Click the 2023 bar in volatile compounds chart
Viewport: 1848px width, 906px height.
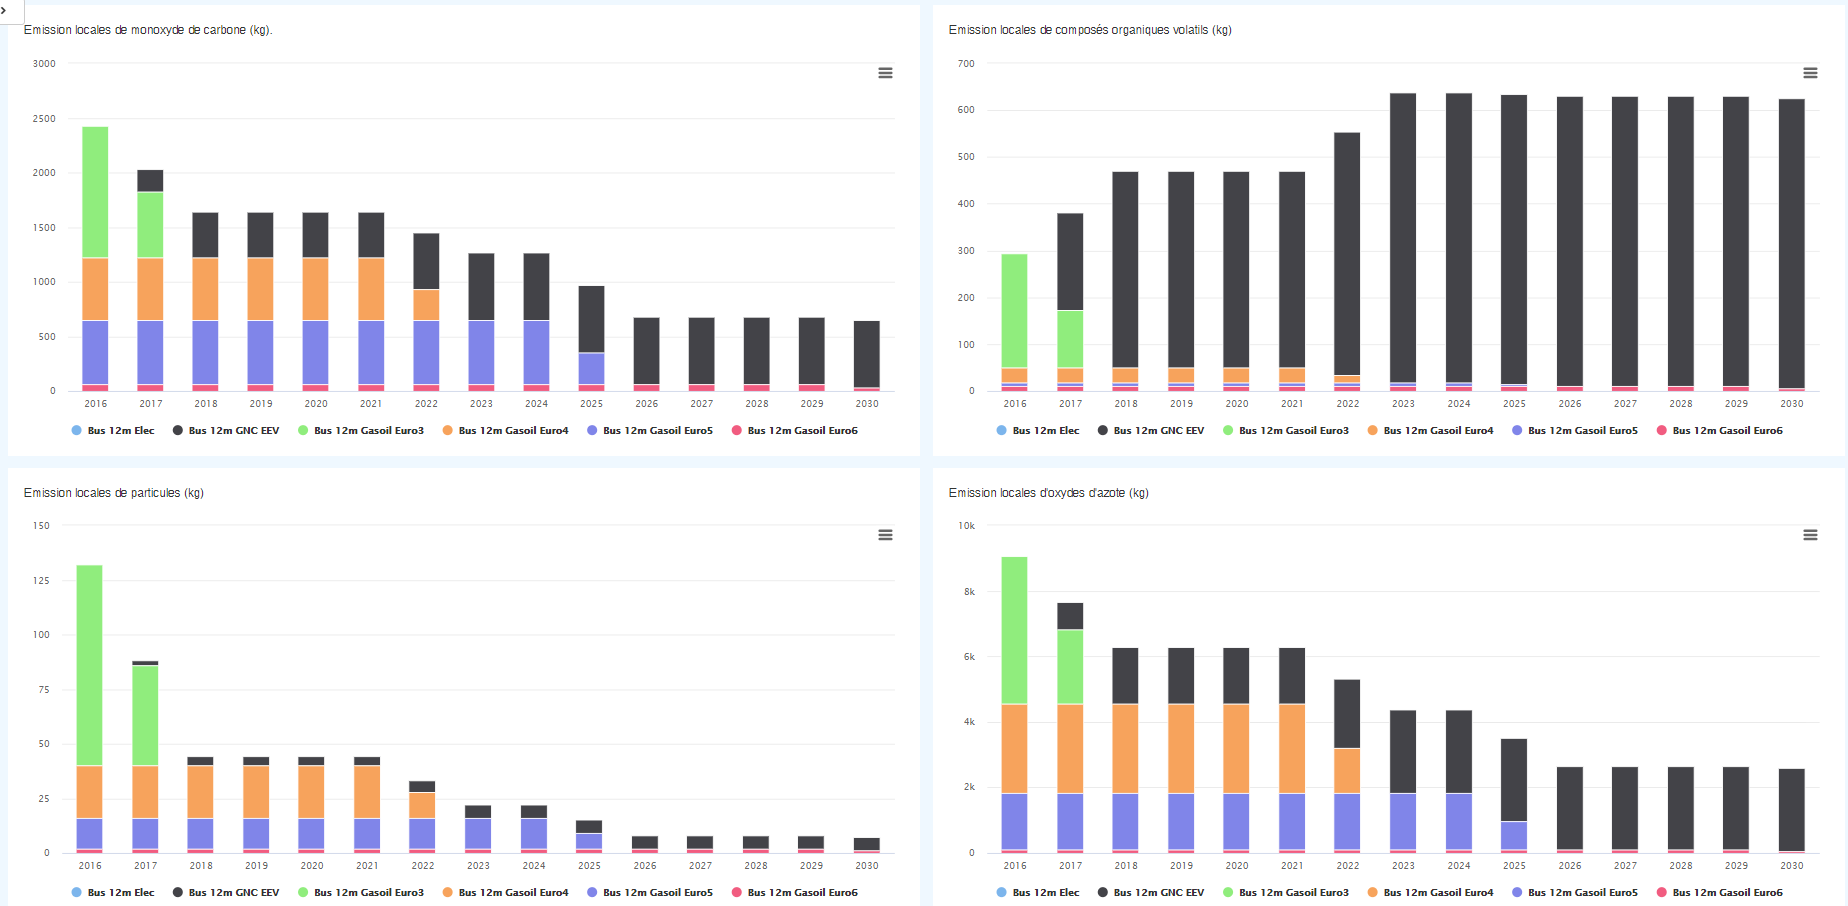[1403, 240]
